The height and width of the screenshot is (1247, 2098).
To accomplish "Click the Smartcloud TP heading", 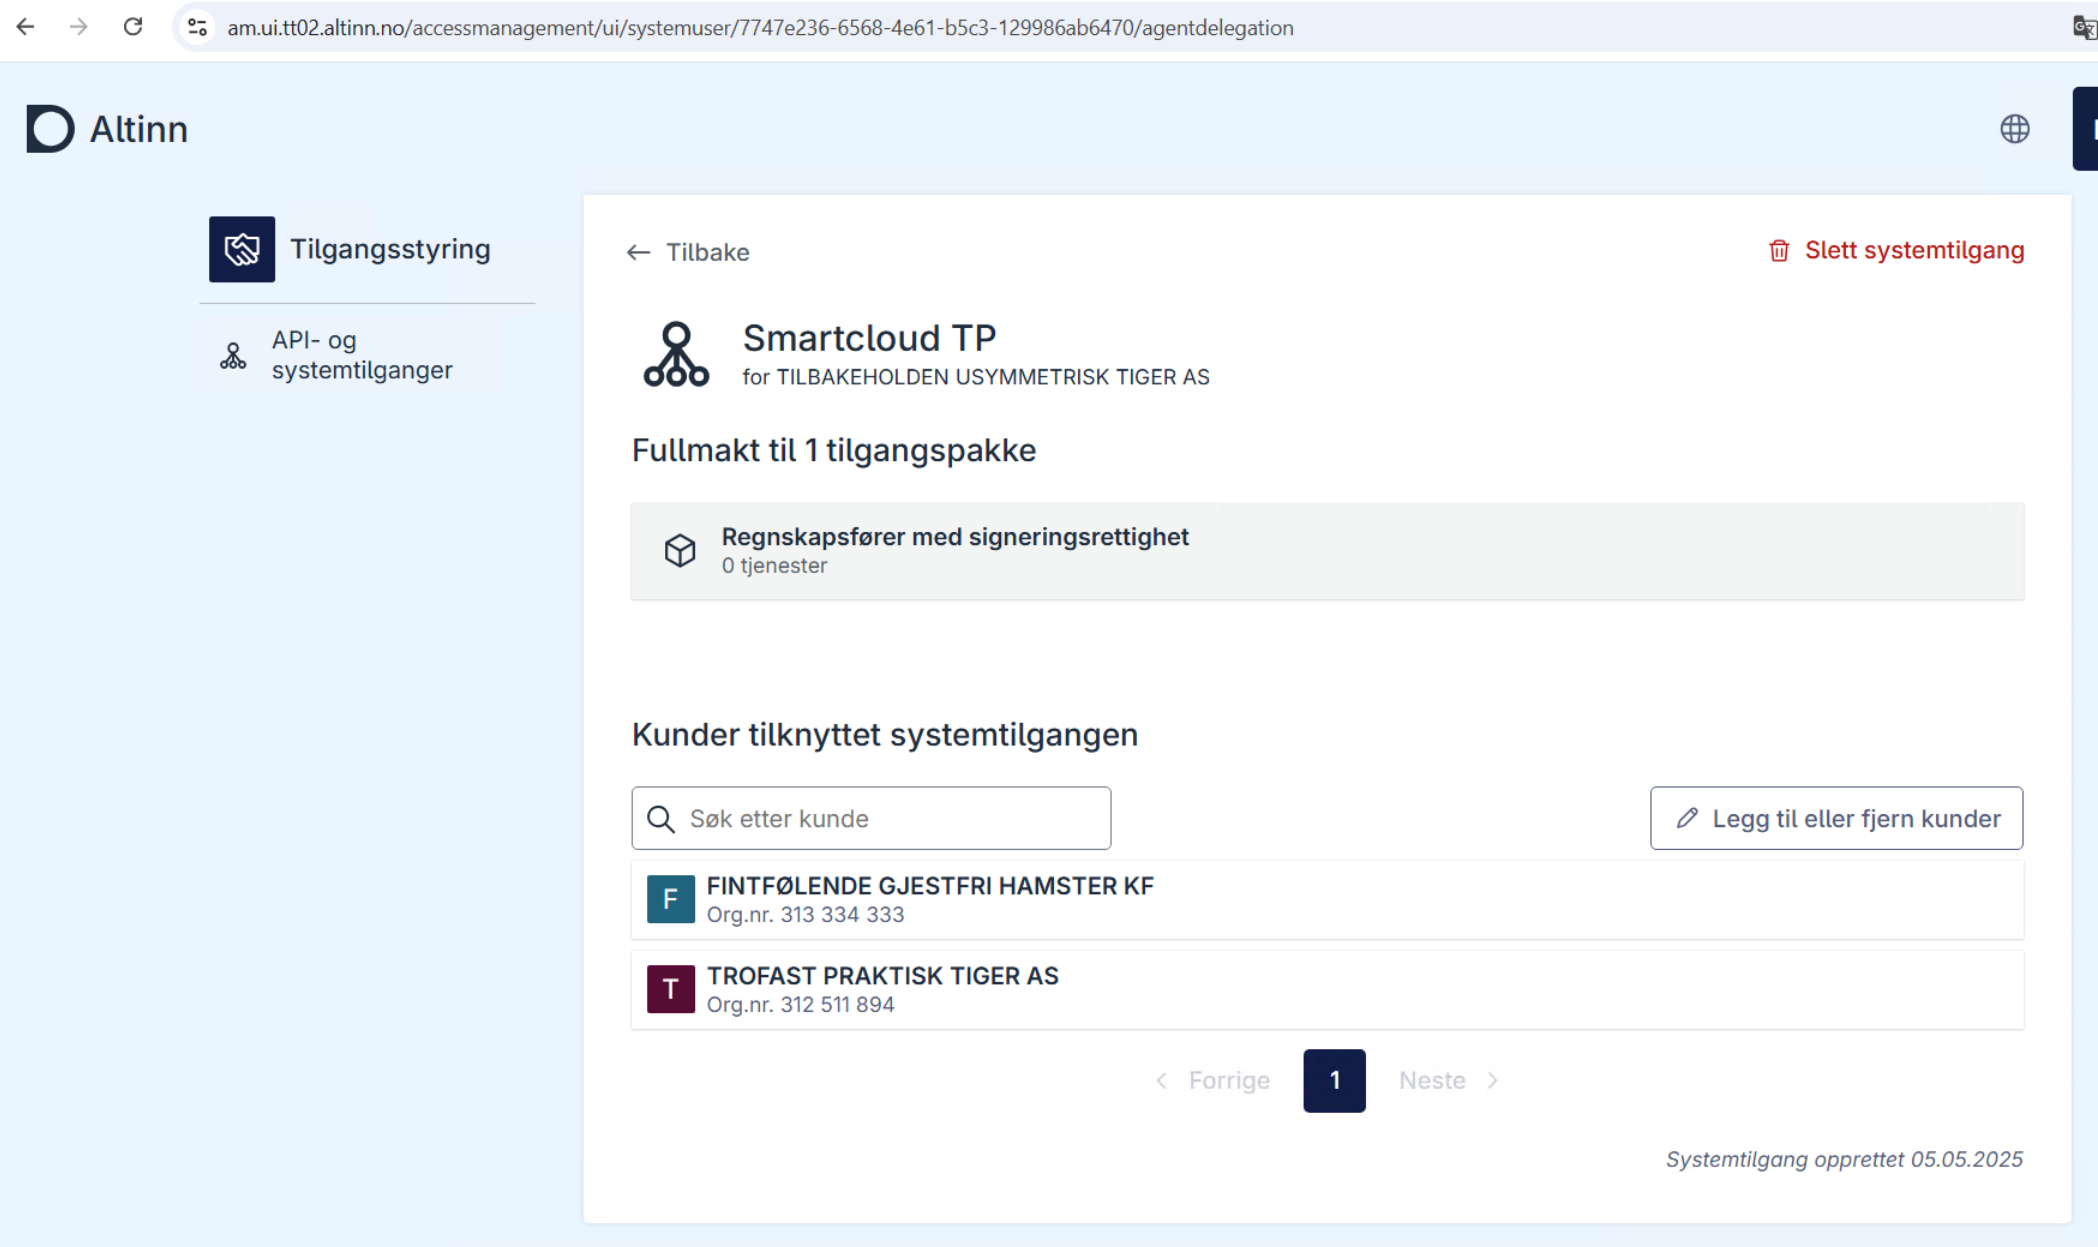I will pos(869,338).
